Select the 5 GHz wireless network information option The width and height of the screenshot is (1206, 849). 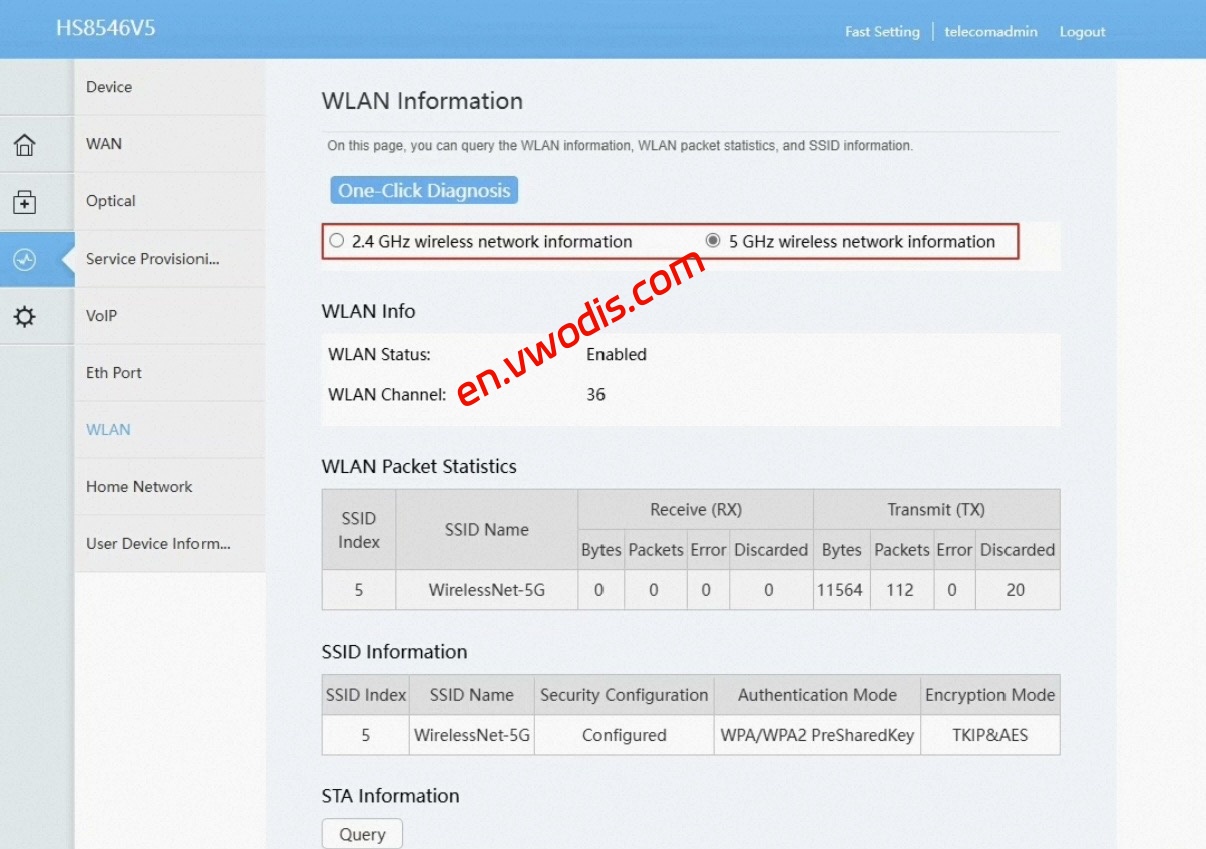(x=713, y=240)
